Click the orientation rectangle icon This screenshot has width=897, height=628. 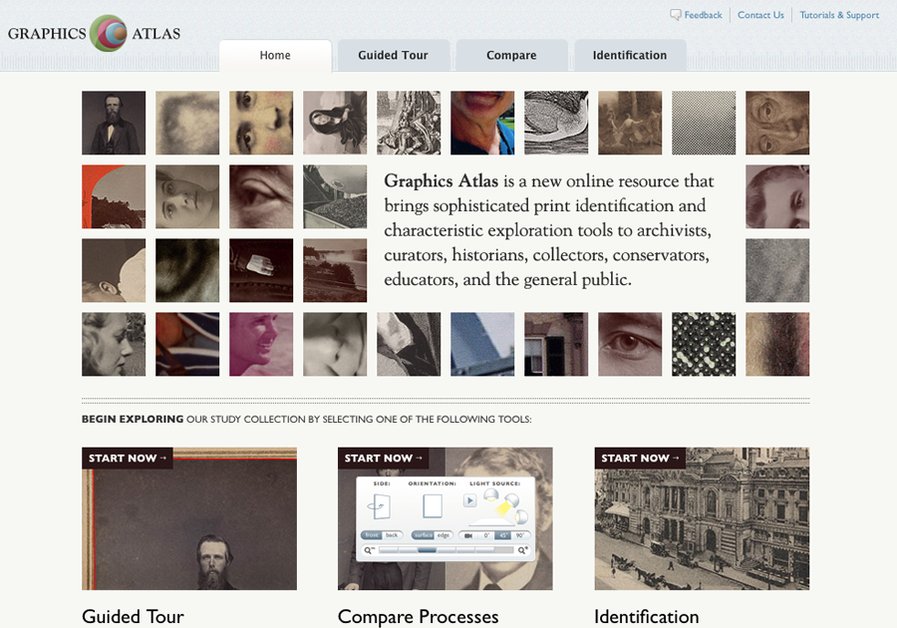pyautogui.click(x=433, y=506)
